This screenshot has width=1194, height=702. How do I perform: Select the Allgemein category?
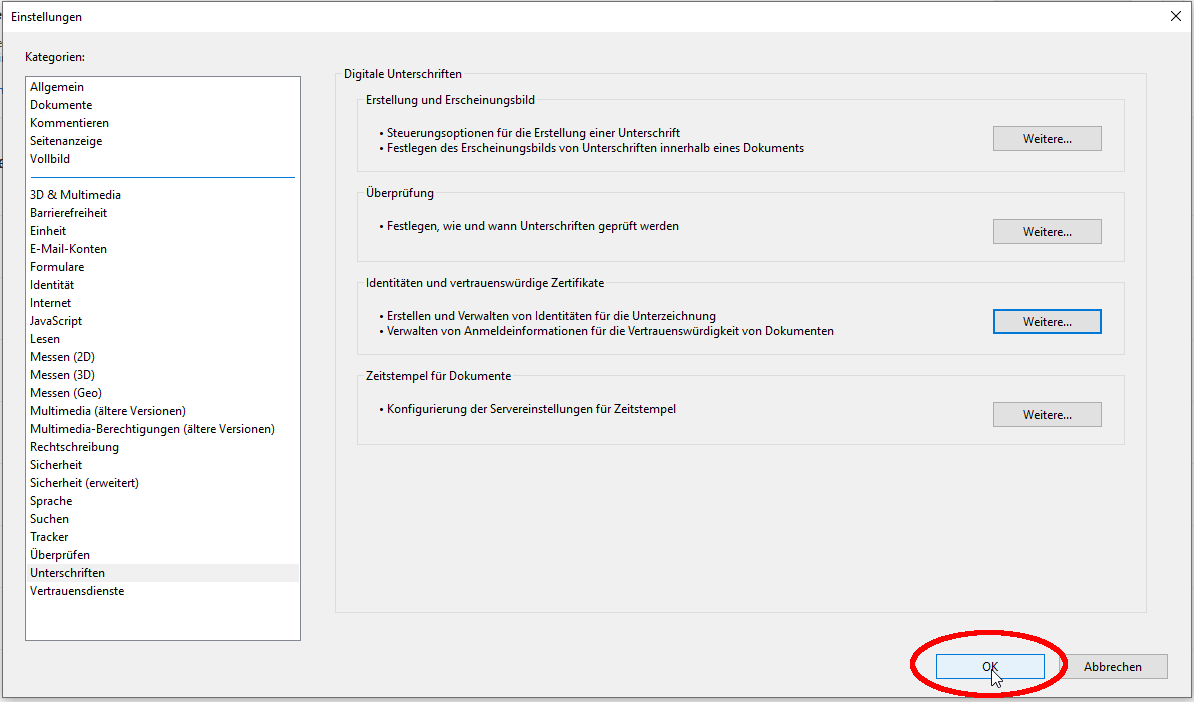(x=57, y=87)
